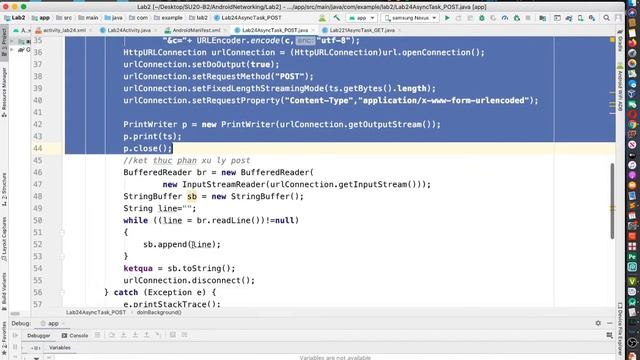Image resolution: width=640 pixels, height=360 pixels.
Task: Click Lab24AsyncTask_POST in bottom breadcrumb
Action: click(x=96, y=312)
